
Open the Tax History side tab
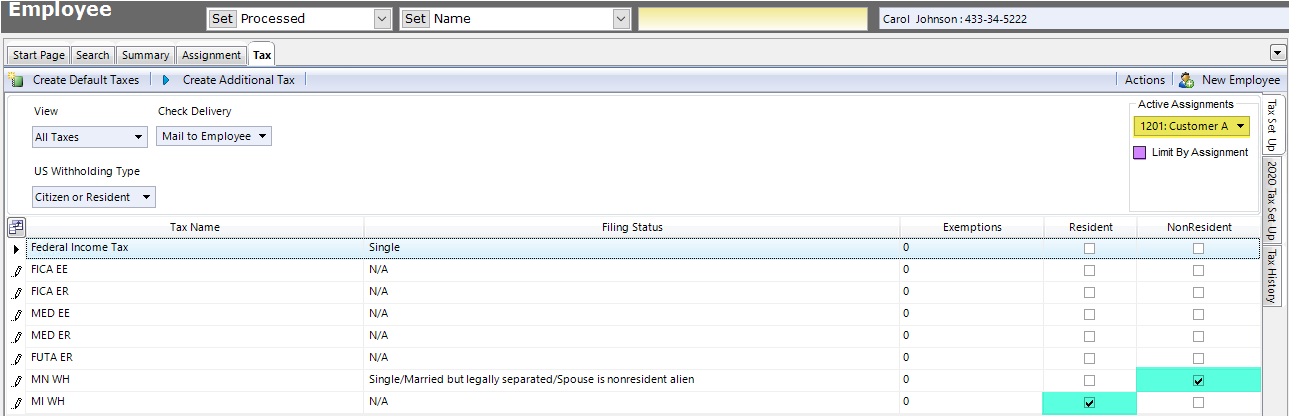(x=1271, y=276)
